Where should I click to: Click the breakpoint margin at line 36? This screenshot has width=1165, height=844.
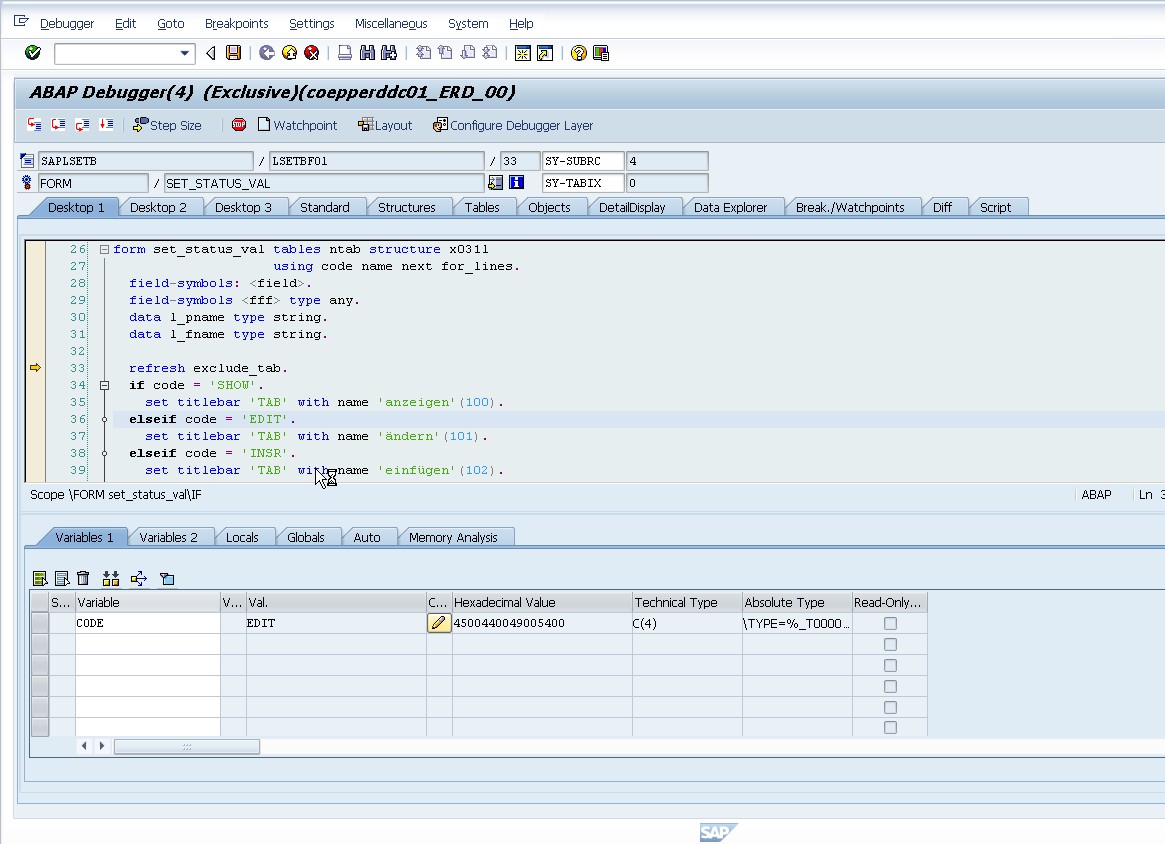pyautogui.click(x=35, y=419)
